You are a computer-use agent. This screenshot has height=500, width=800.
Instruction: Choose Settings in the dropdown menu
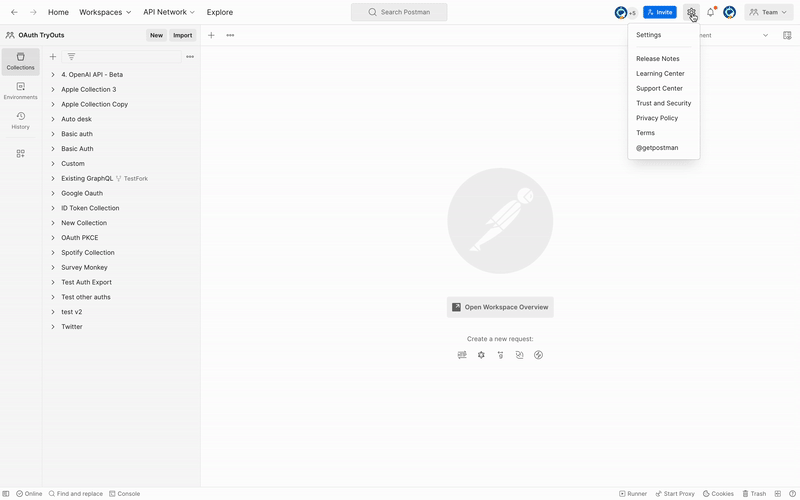coord(648,35)
